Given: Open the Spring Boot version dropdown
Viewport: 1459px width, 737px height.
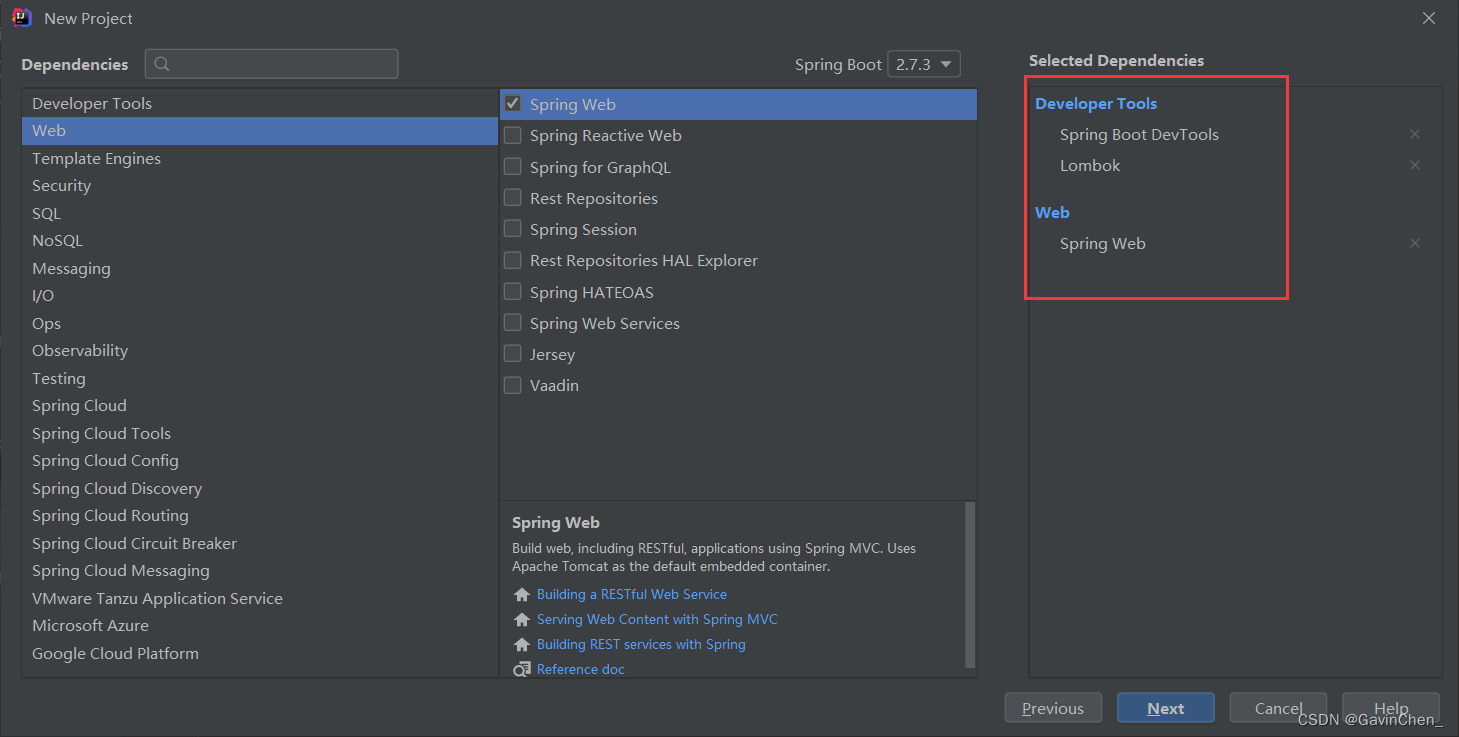Looking at the screenshot, I should click(x=923, y=64).
